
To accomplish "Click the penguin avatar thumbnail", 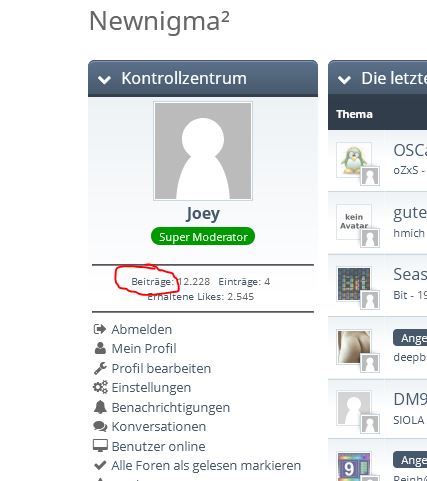I will coord(354,160).
